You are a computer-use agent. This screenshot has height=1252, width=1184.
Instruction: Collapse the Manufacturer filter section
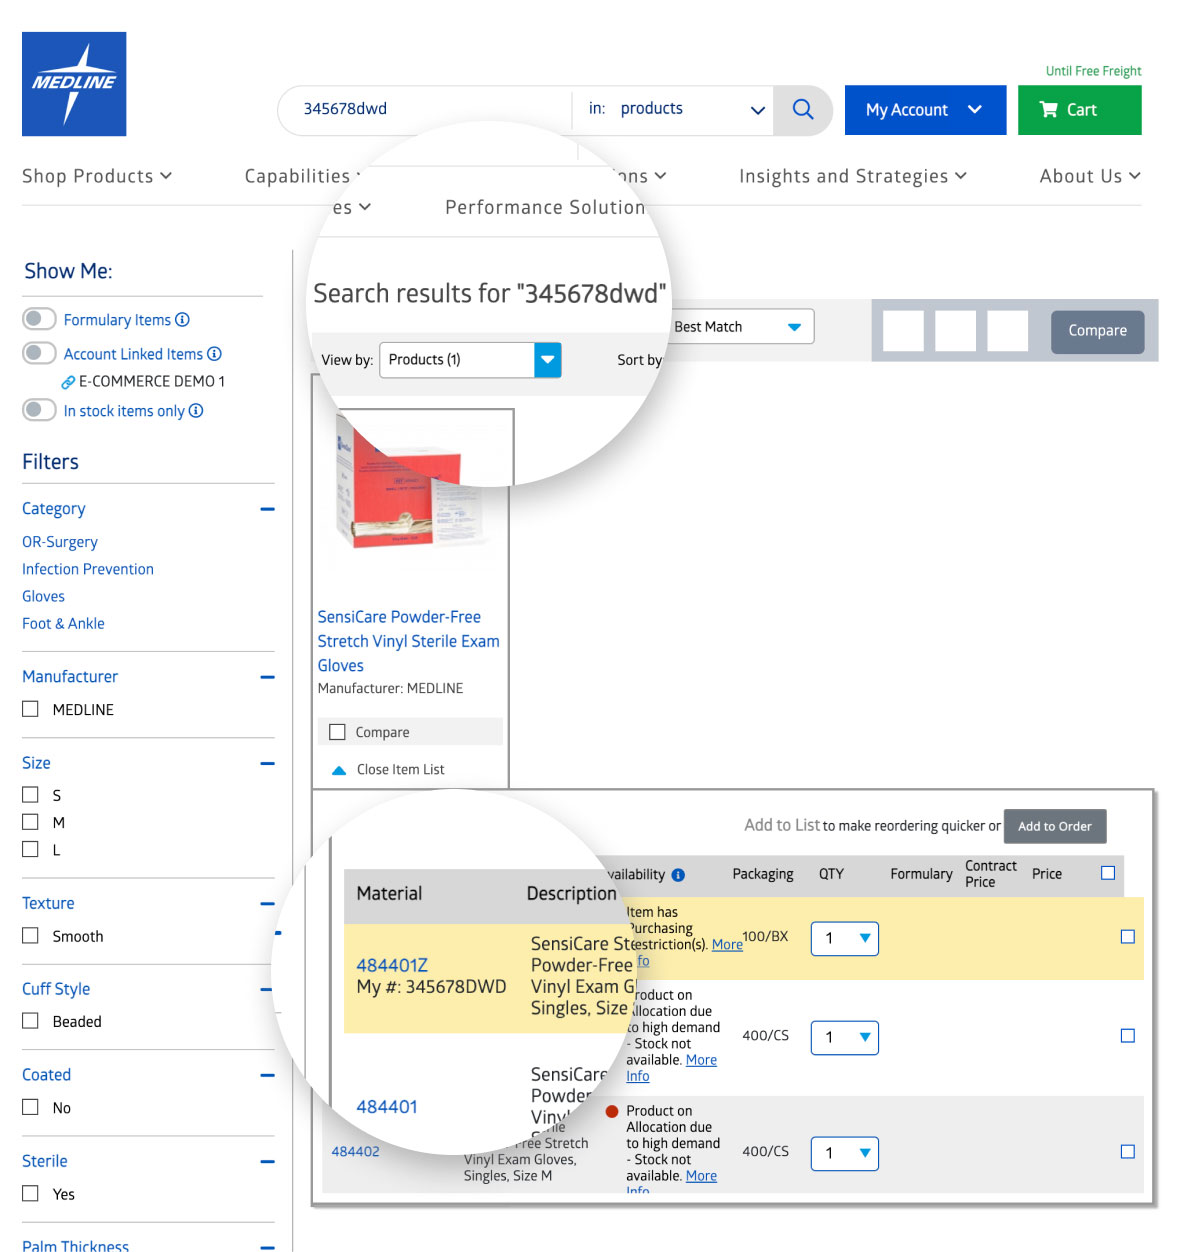pos(267,677)
